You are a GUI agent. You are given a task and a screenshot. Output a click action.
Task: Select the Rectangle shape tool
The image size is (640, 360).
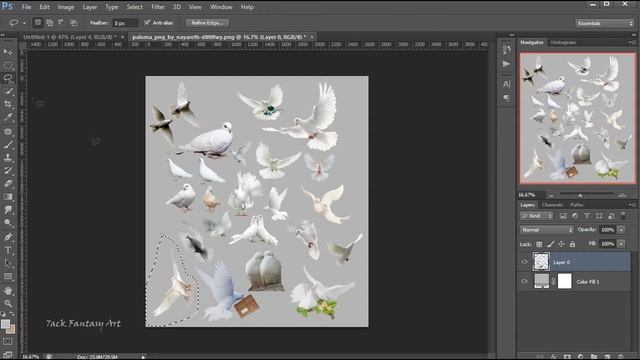click(8, 276)
